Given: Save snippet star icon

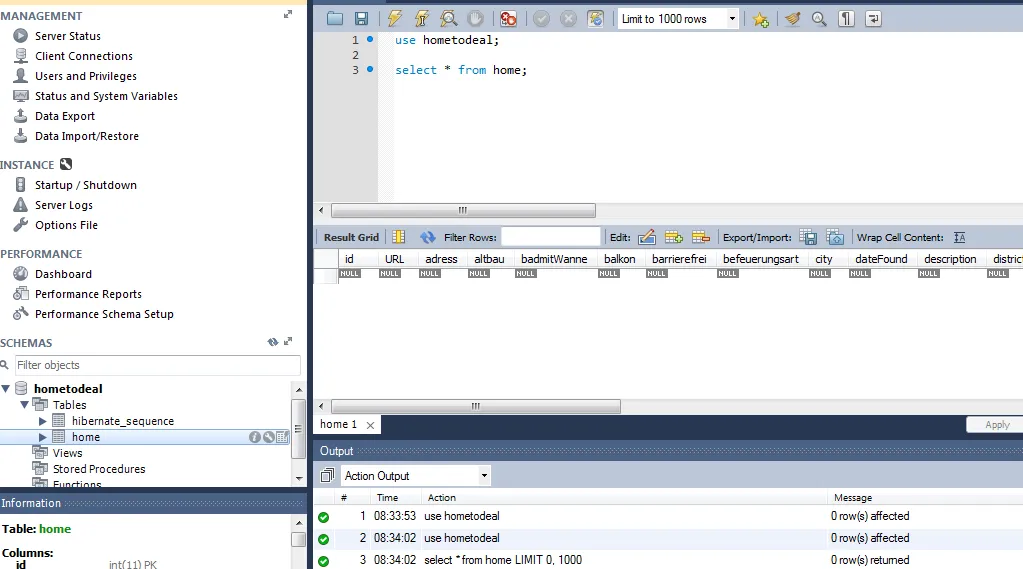Looking at the screenshot, I should click(x=760, y=19).
